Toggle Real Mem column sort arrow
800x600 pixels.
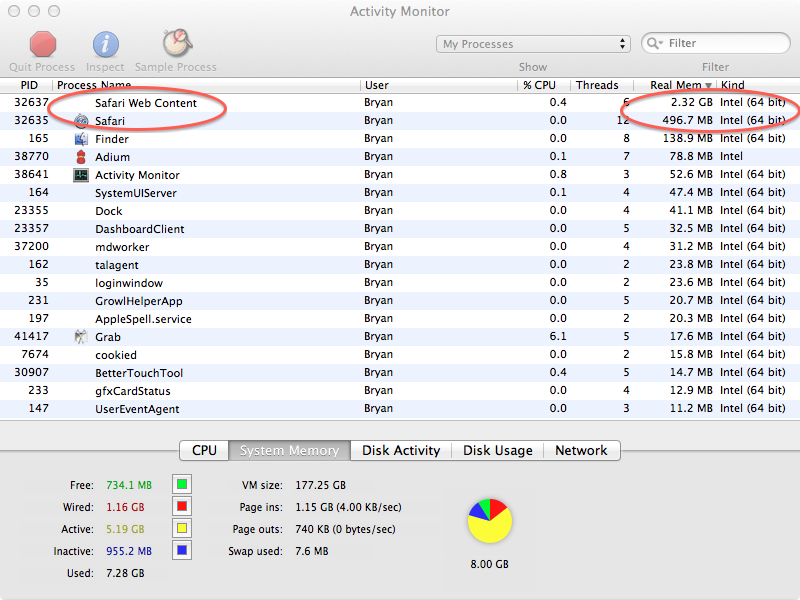point(708,86)
